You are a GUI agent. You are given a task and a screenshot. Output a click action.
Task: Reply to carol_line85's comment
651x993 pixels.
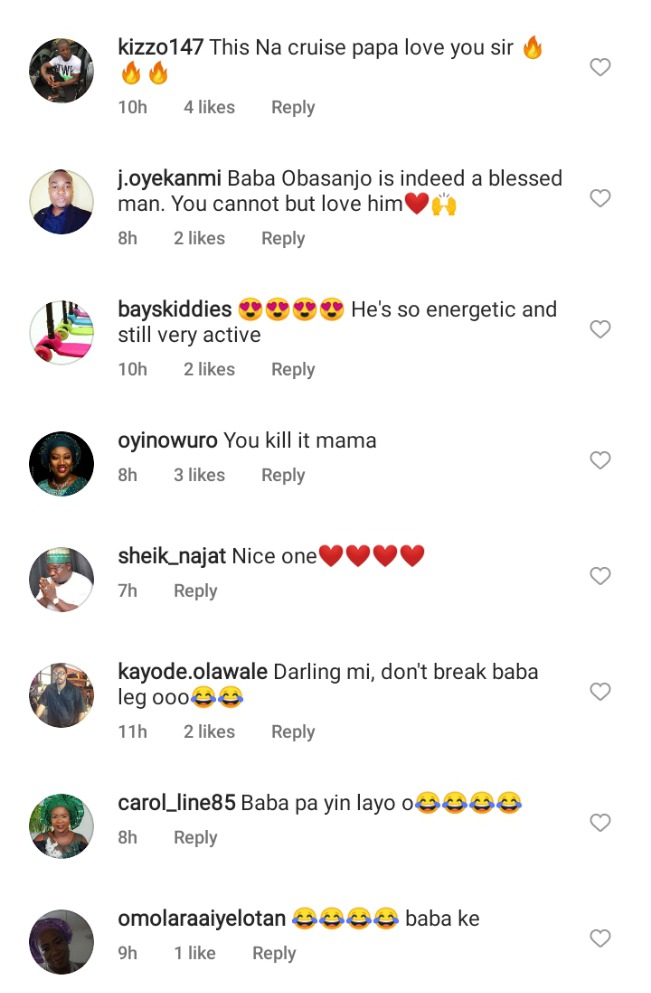click(195, 838)
